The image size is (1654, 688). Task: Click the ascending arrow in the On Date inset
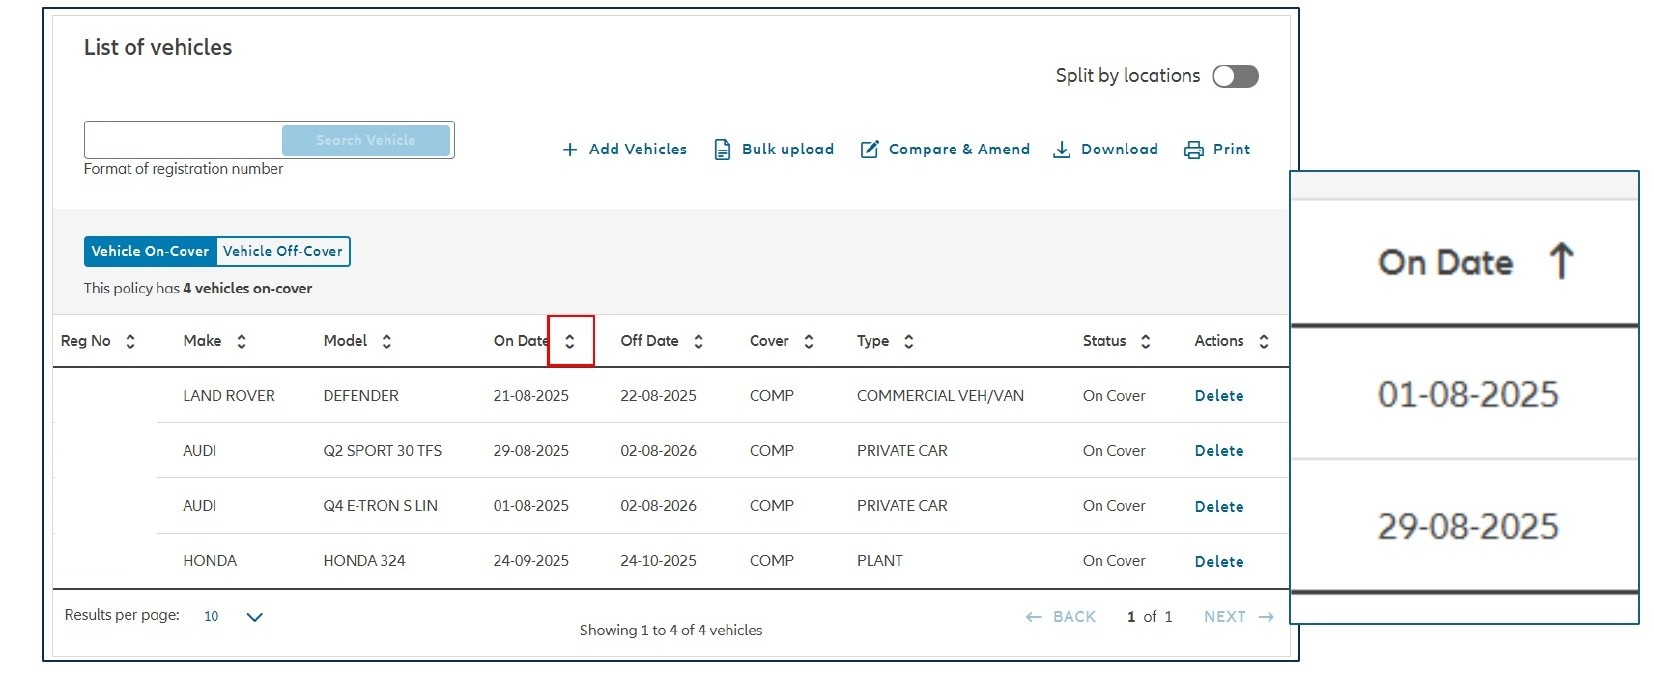tap(1561, 262)
